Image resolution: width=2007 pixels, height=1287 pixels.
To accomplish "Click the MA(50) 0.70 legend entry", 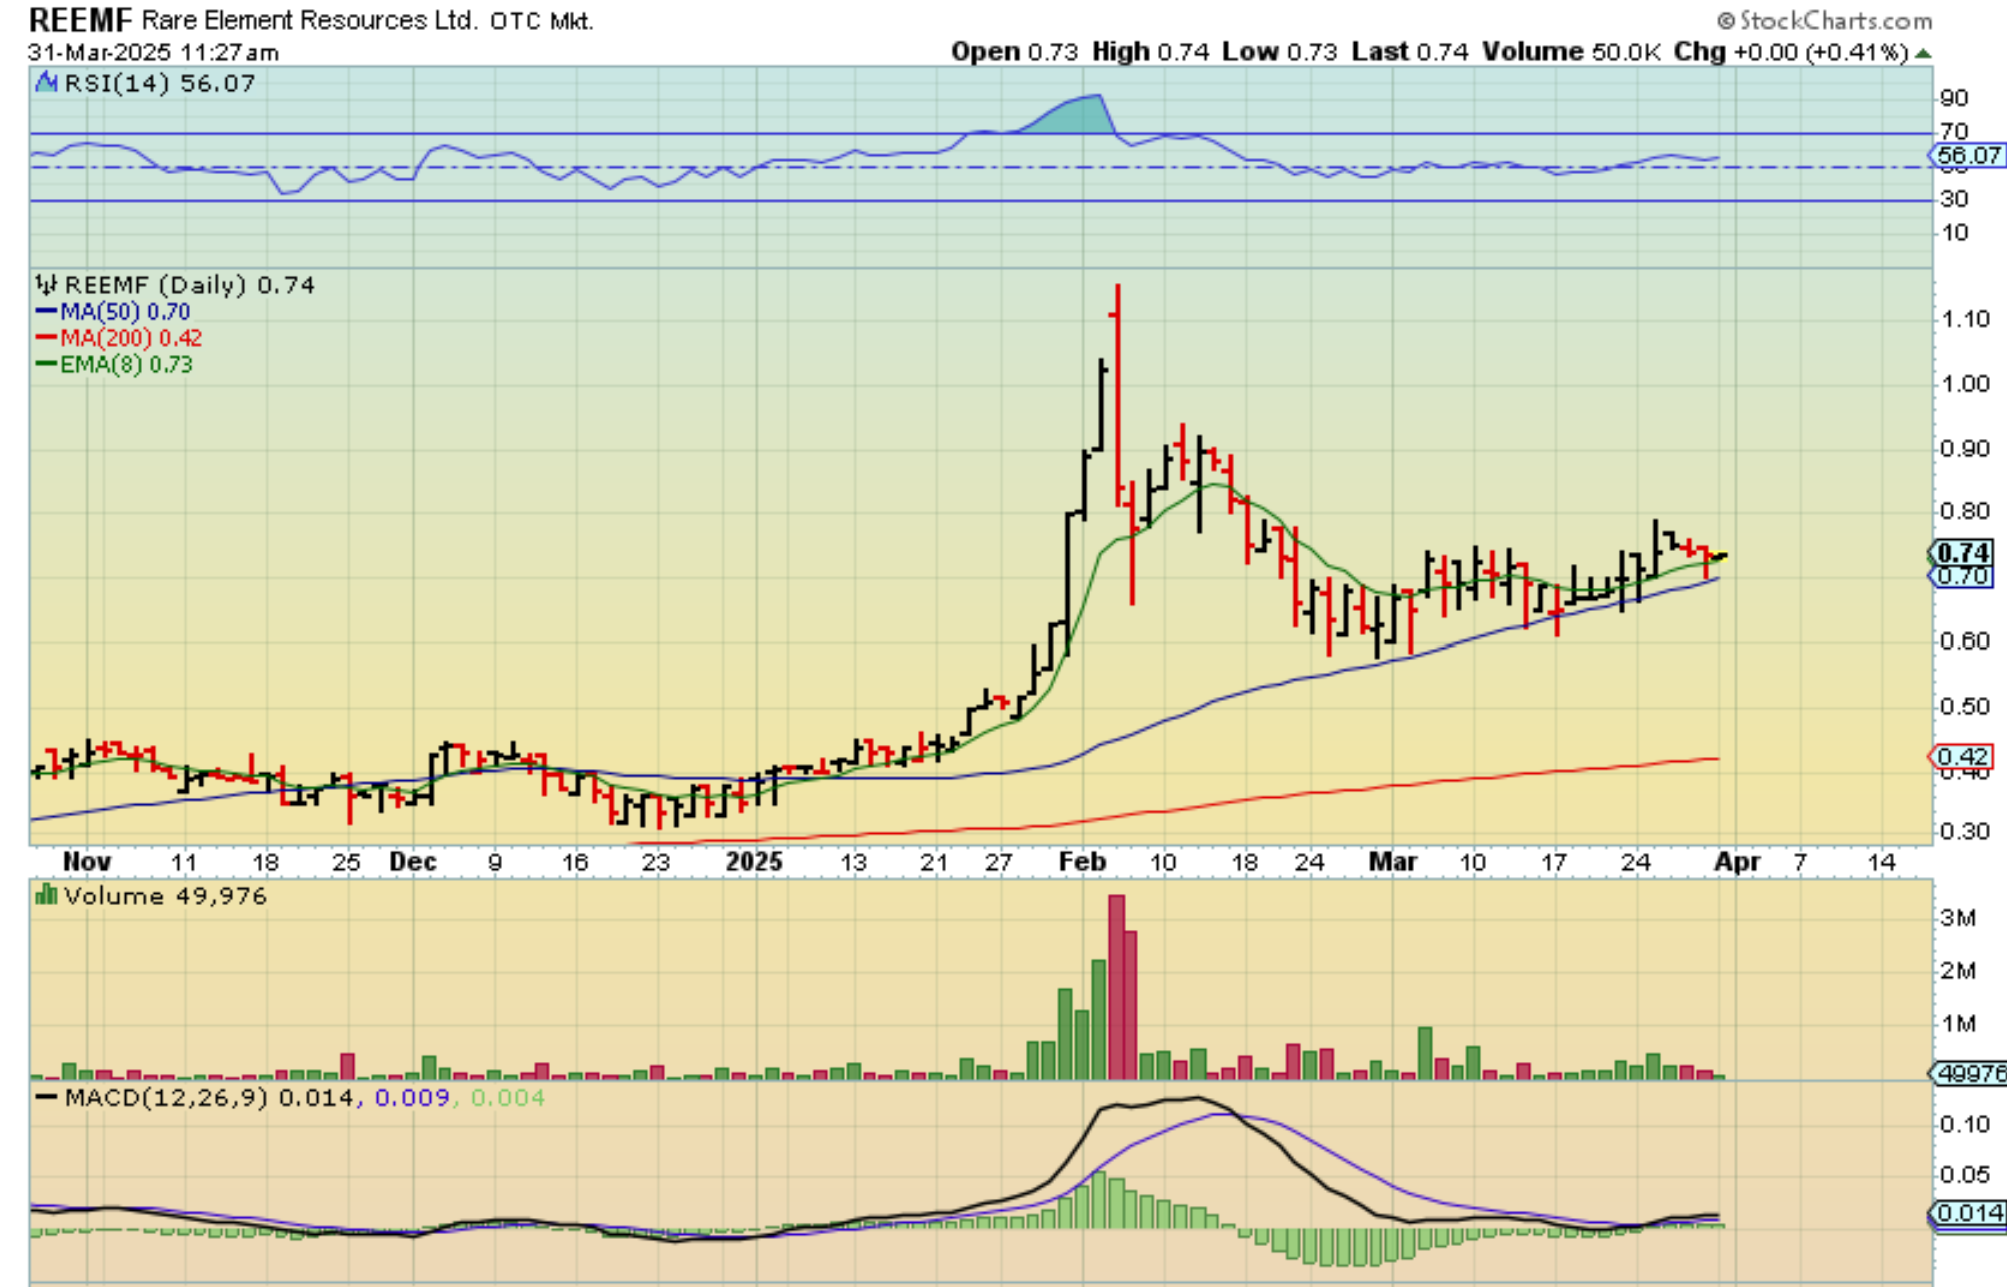I will point(124,312).
